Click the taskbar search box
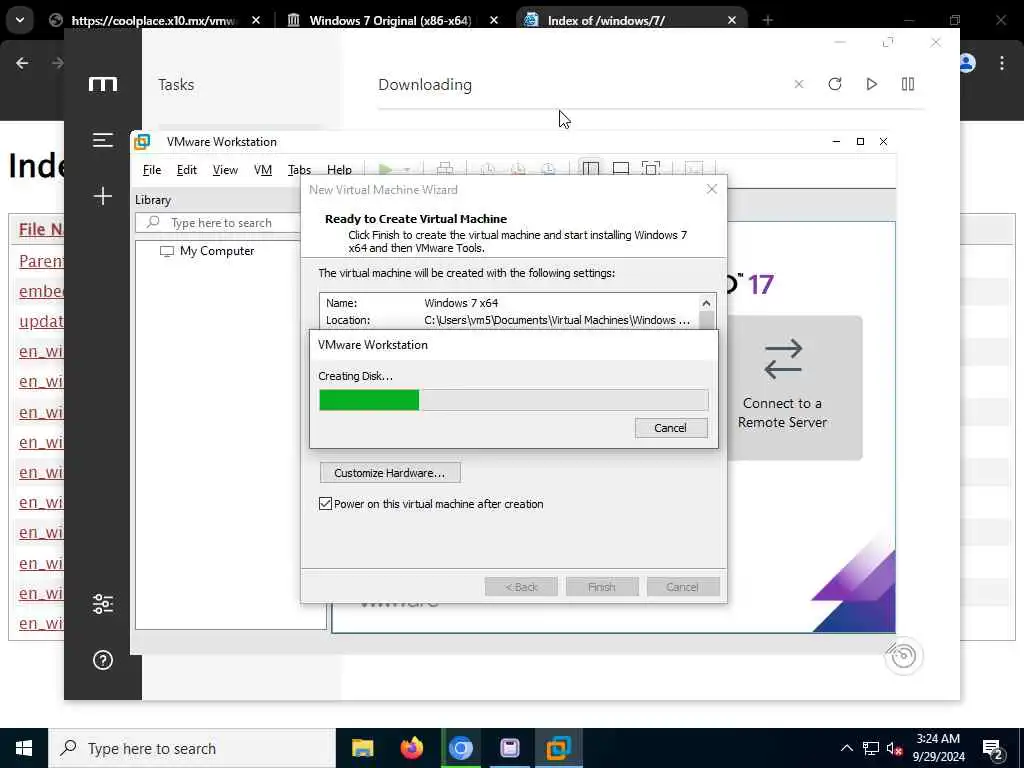 [192, 748]
